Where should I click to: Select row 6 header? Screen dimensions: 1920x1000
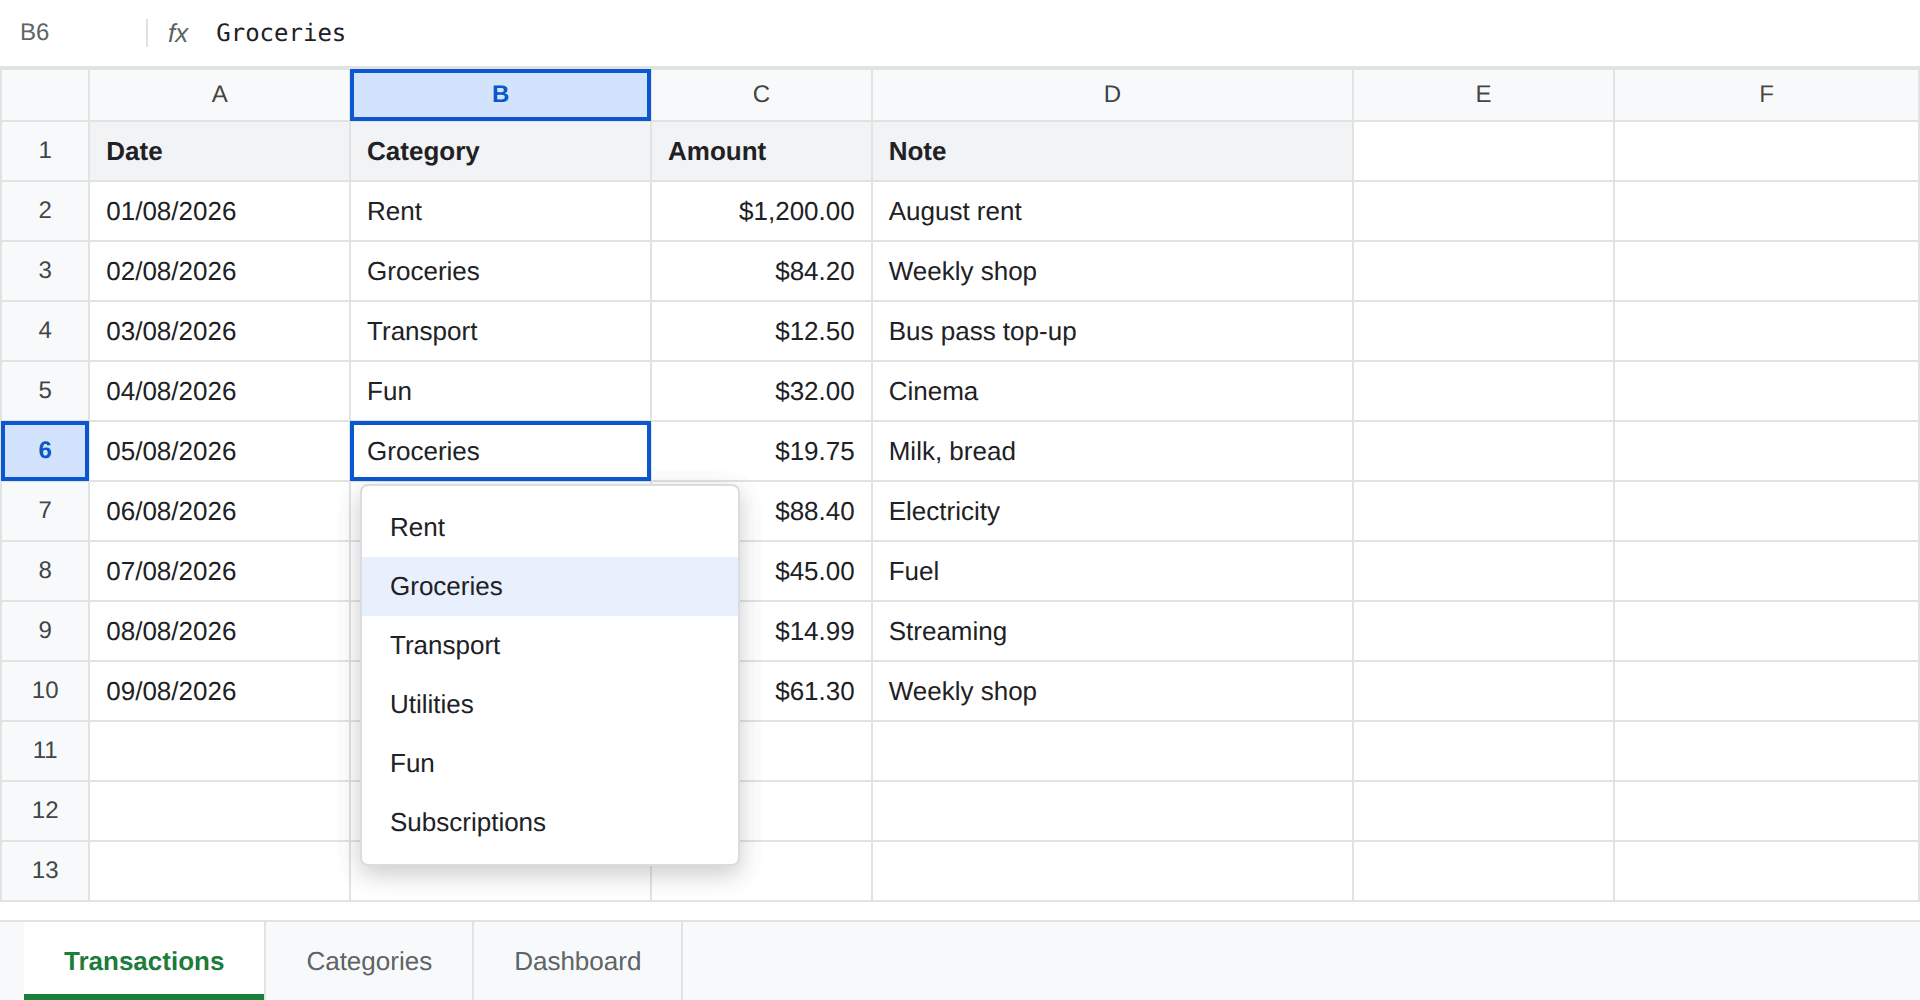click(x=45, y=451)
